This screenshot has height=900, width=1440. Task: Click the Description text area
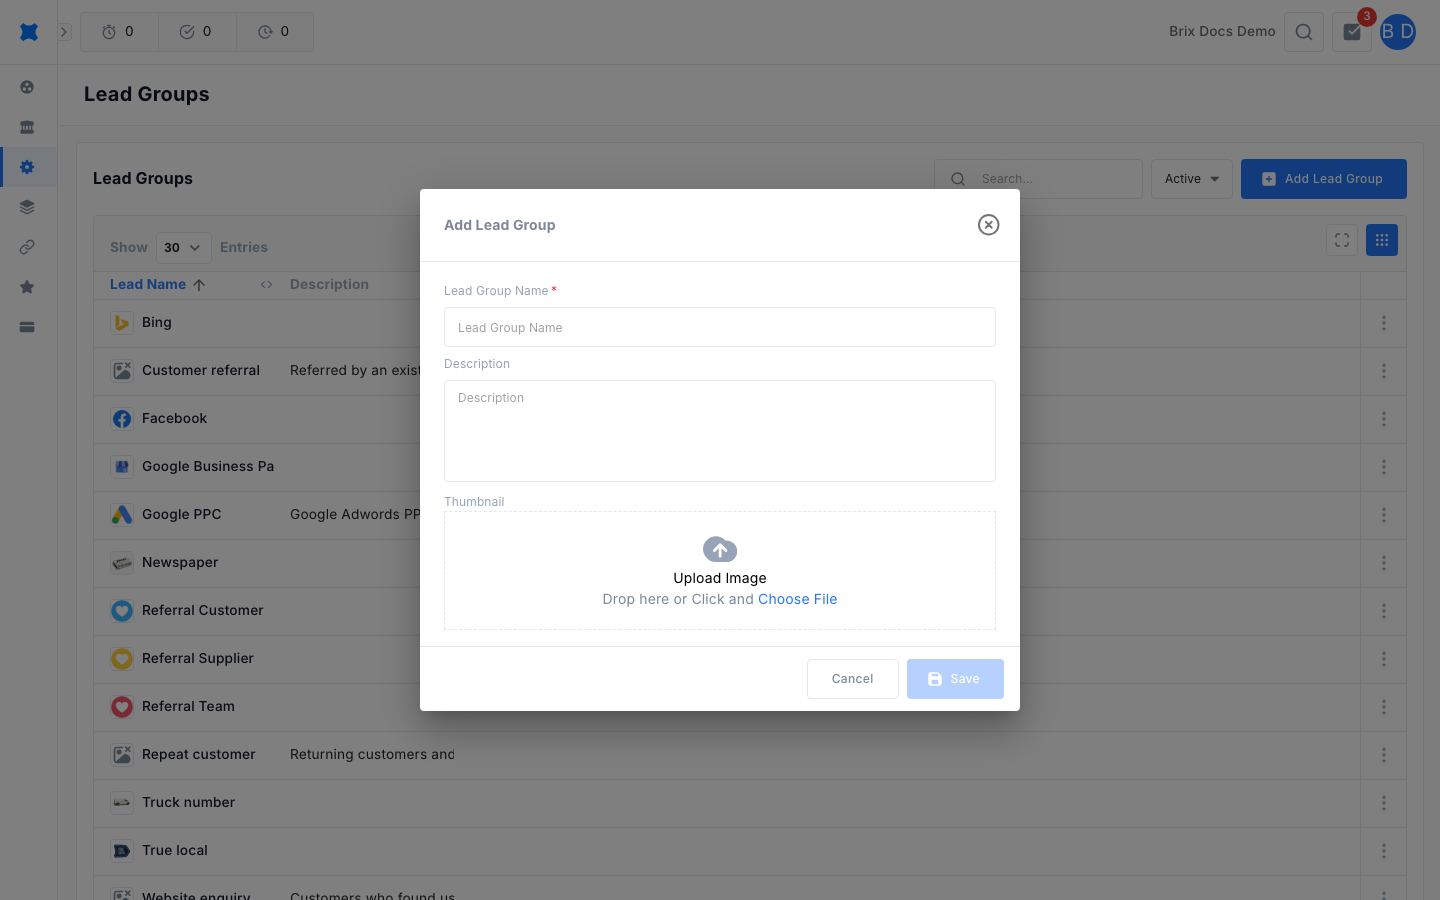tap(720, 431)
